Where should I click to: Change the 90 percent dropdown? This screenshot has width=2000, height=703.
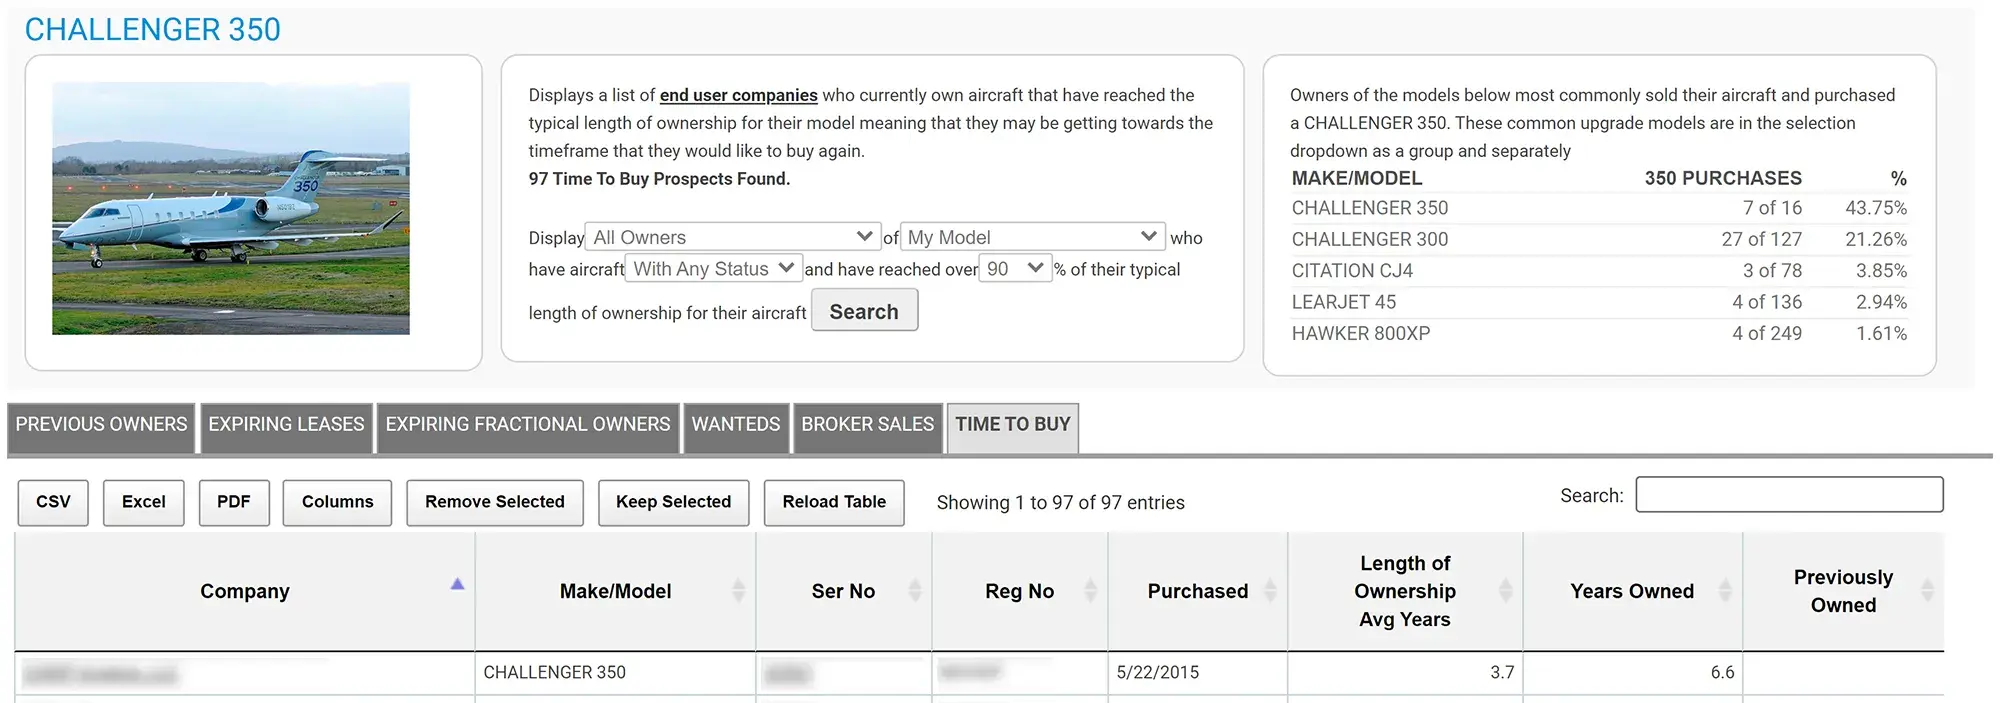click(x=1014, y=269)
